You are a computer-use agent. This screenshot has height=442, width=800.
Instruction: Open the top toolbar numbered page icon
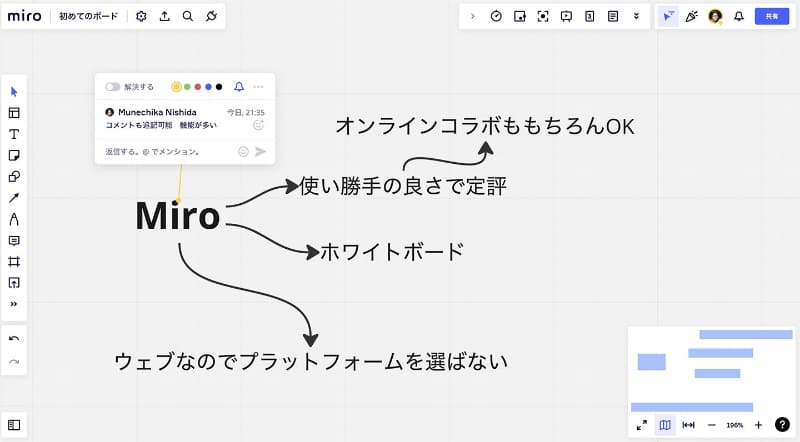coord(590,16)
